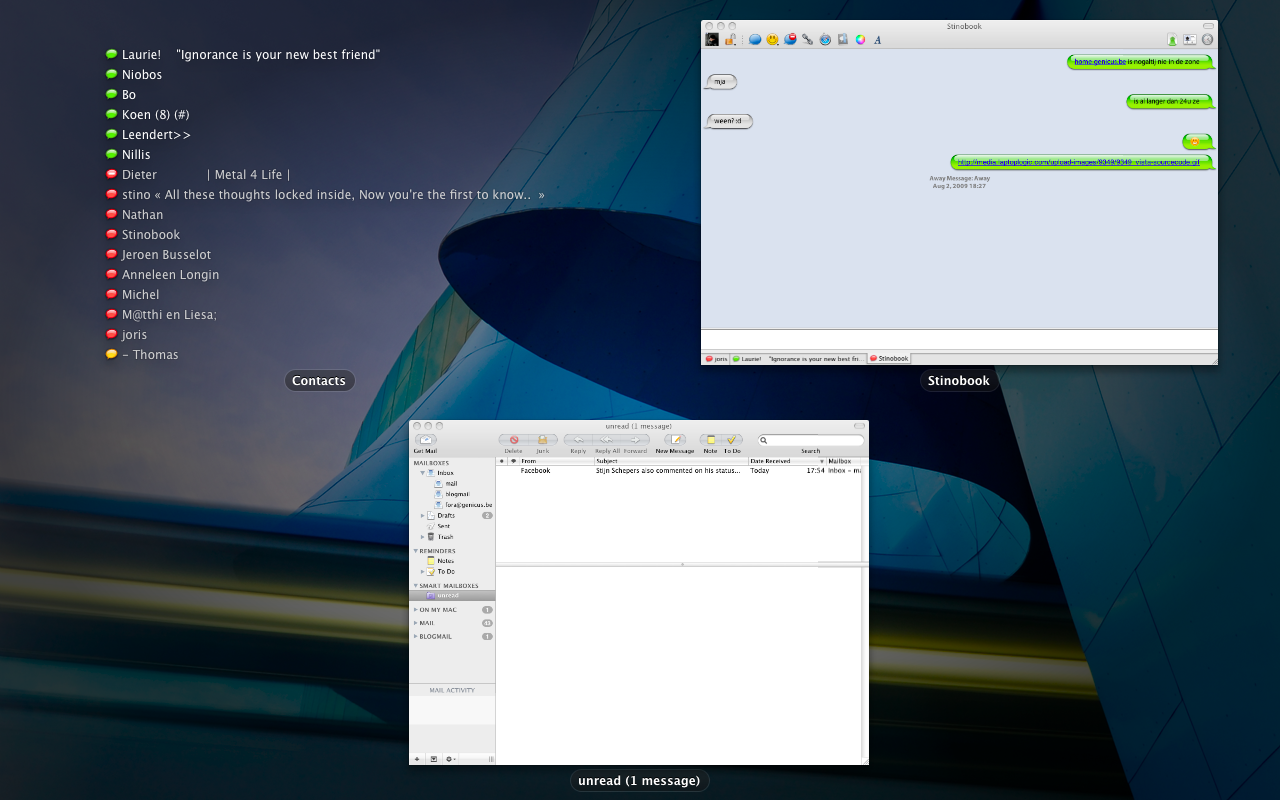Sort messages by Date Received column
Screen dimensions: 1280x800
pyautogui.click(x=787, y=461)
